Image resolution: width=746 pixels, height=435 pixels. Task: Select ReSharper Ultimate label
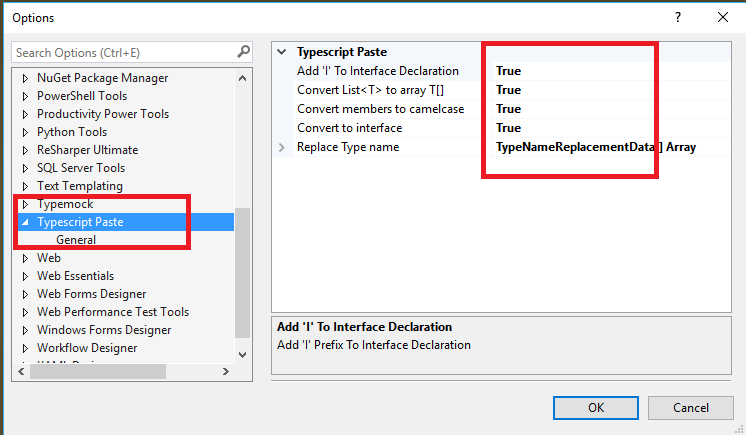click(88, 150)
